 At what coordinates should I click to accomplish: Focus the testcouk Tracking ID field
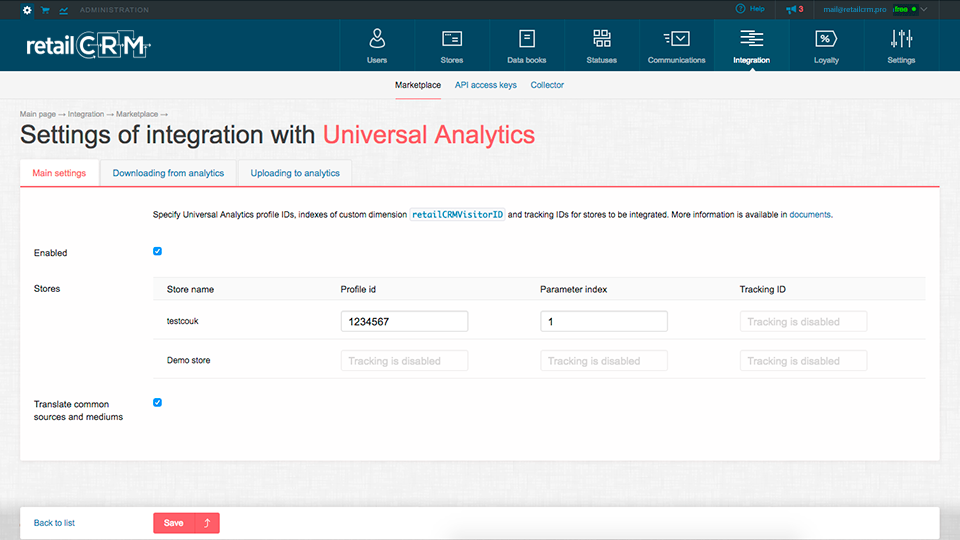click(803, 321)
